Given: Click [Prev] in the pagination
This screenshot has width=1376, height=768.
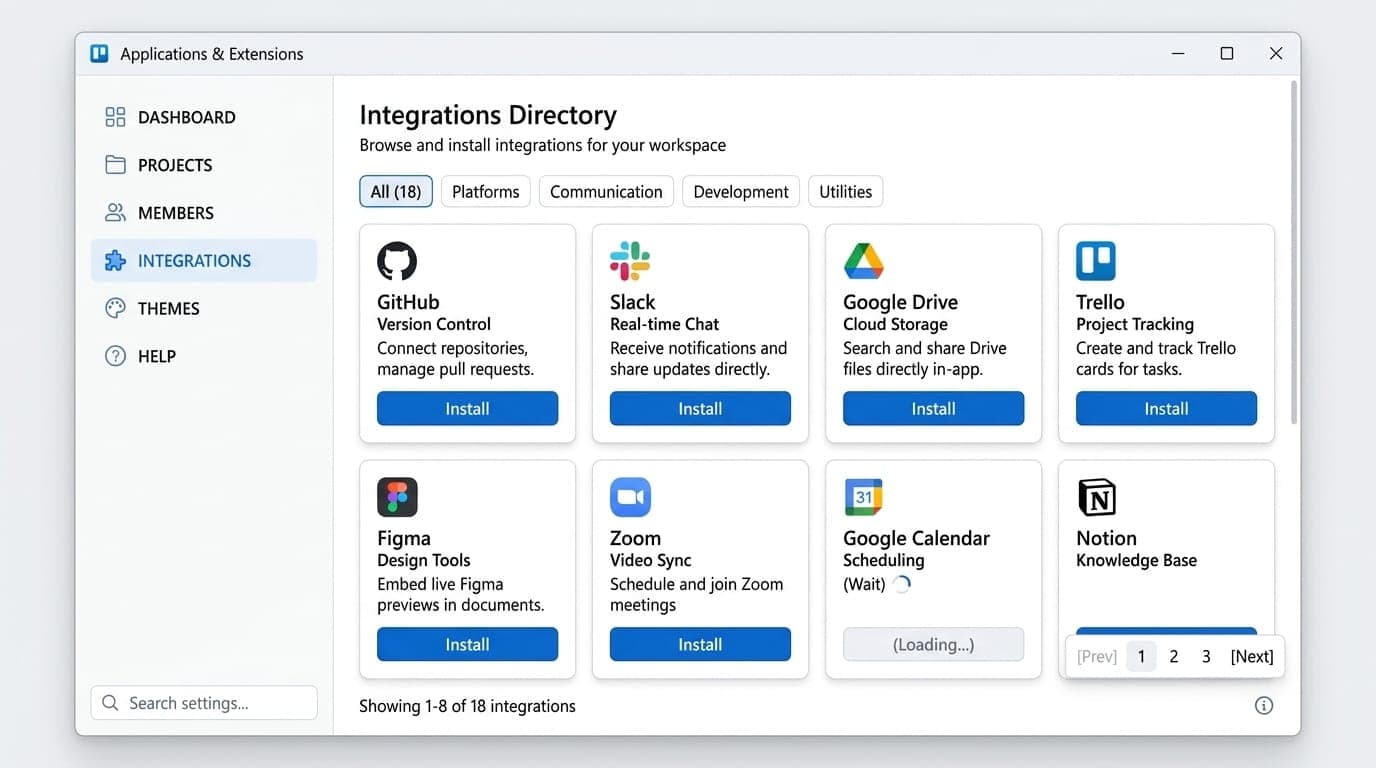Looking at the screenshot, I should pyautogui.click(x=1097, y=657).
